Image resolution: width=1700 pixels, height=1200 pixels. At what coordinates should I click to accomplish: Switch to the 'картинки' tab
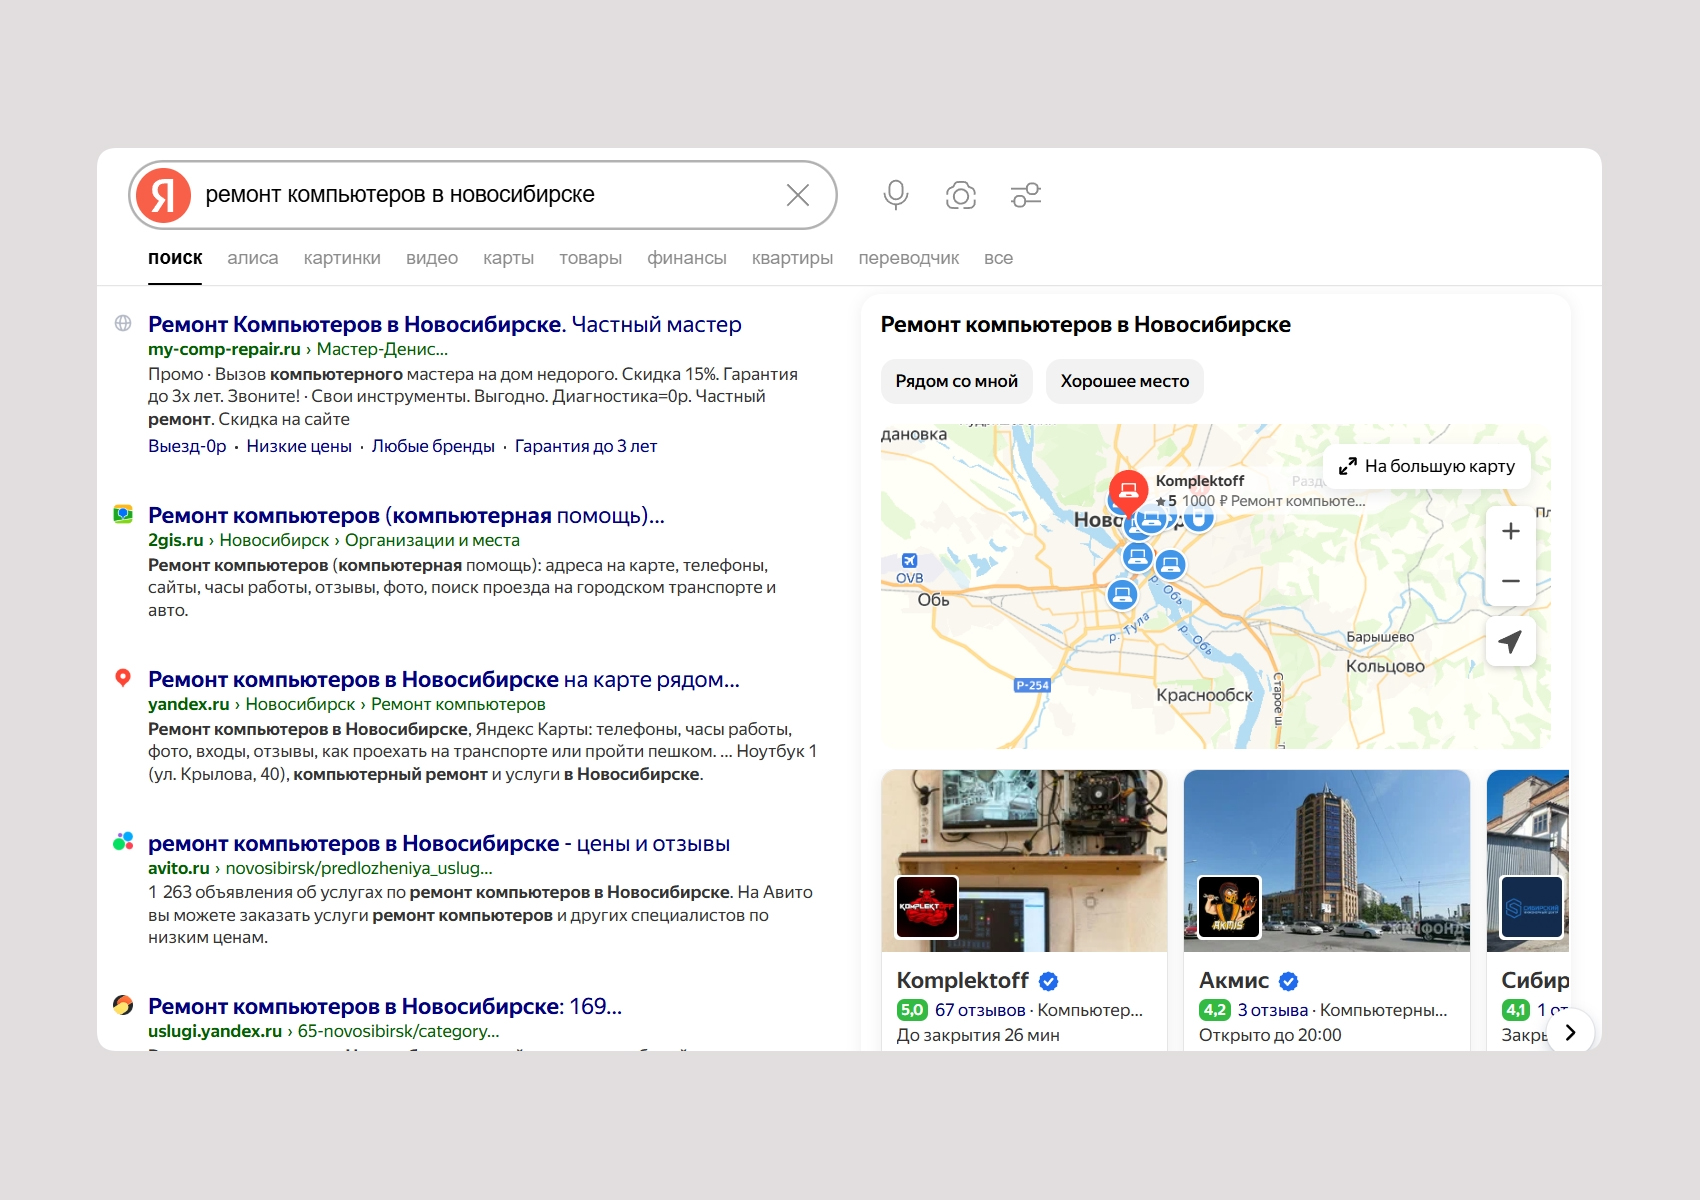click(342, 258)
